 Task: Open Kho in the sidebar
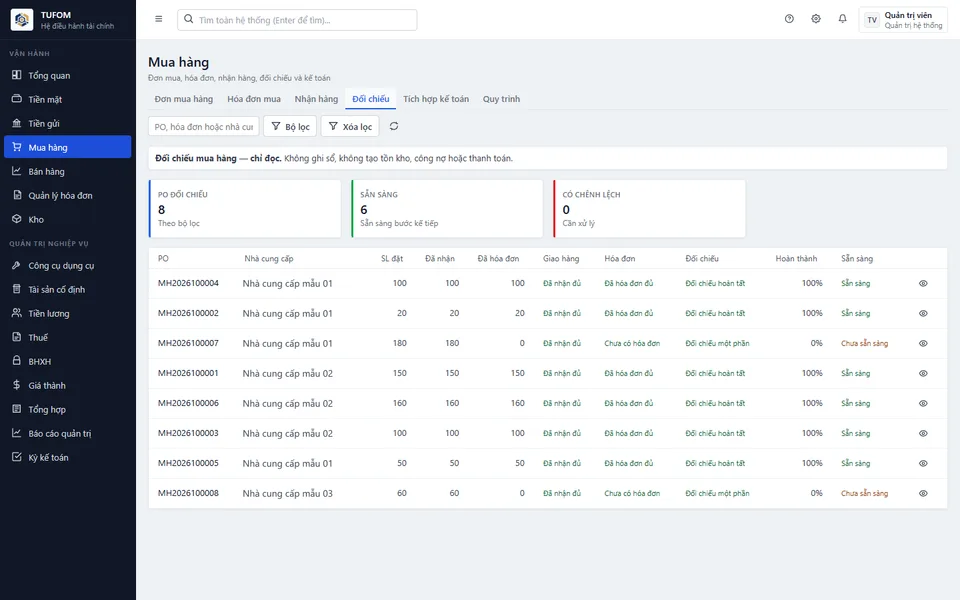point(67,219)
